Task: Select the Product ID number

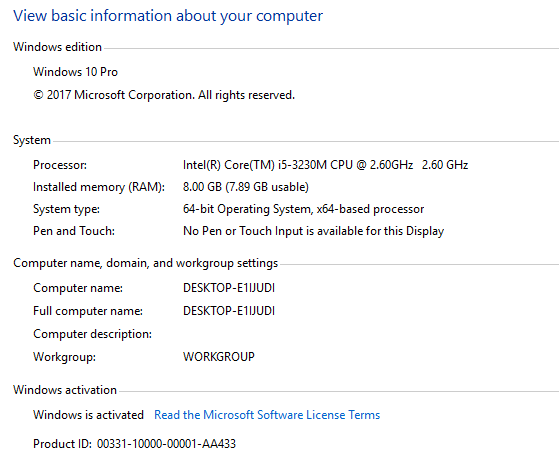Action: pos(166,444)
